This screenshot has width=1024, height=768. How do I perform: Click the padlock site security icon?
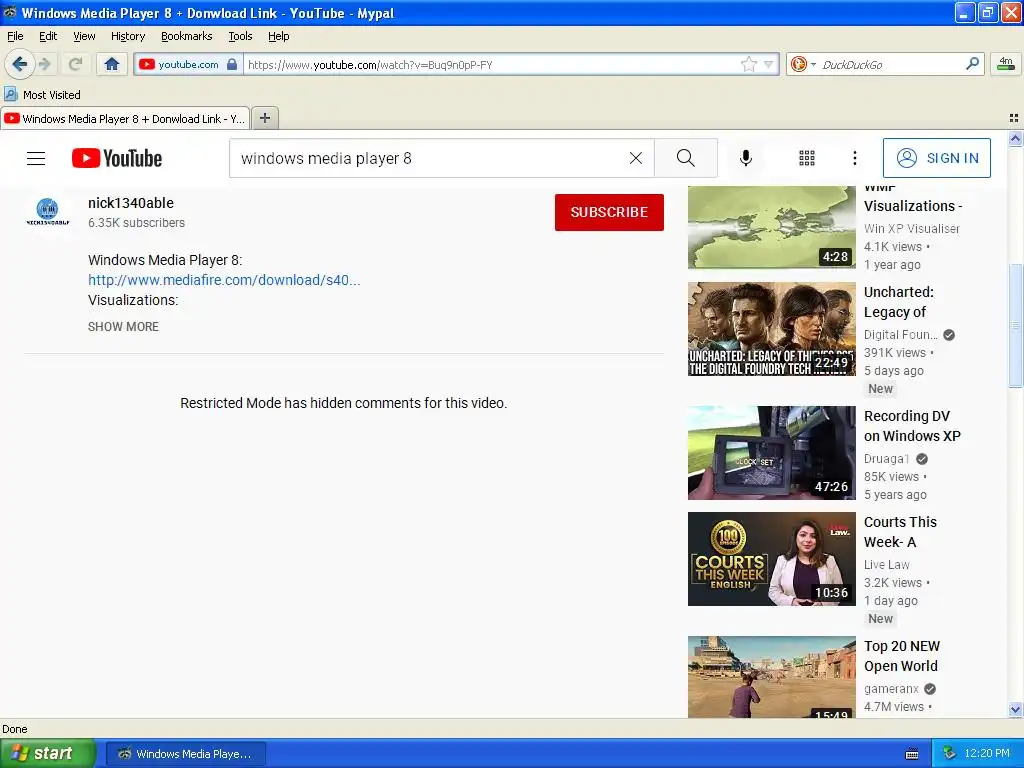coord(232,64)
